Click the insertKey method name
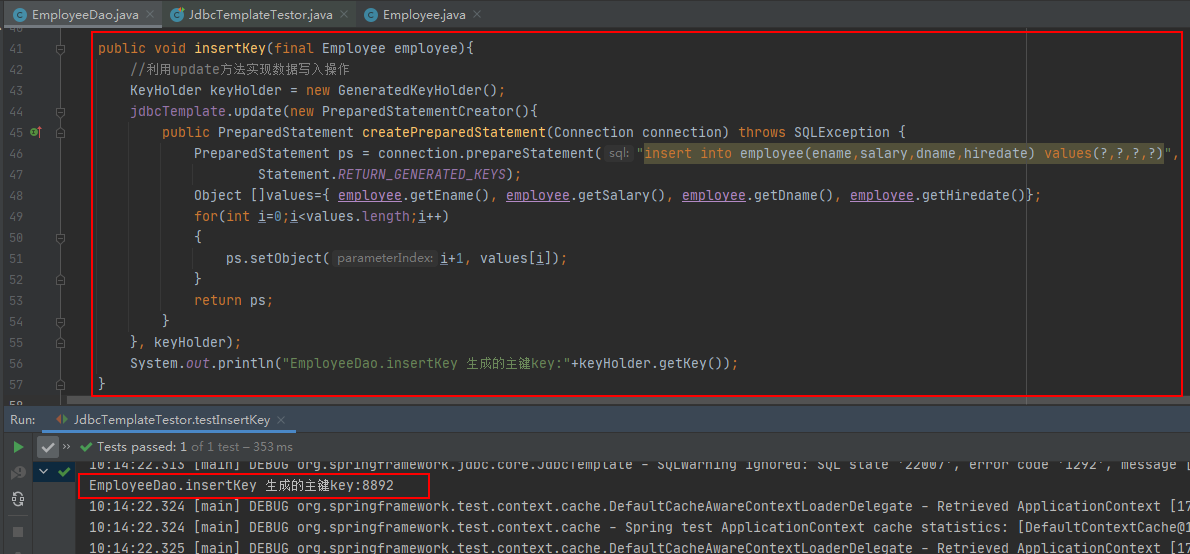This screenshot has height=554, width=1190. [230, 49]
